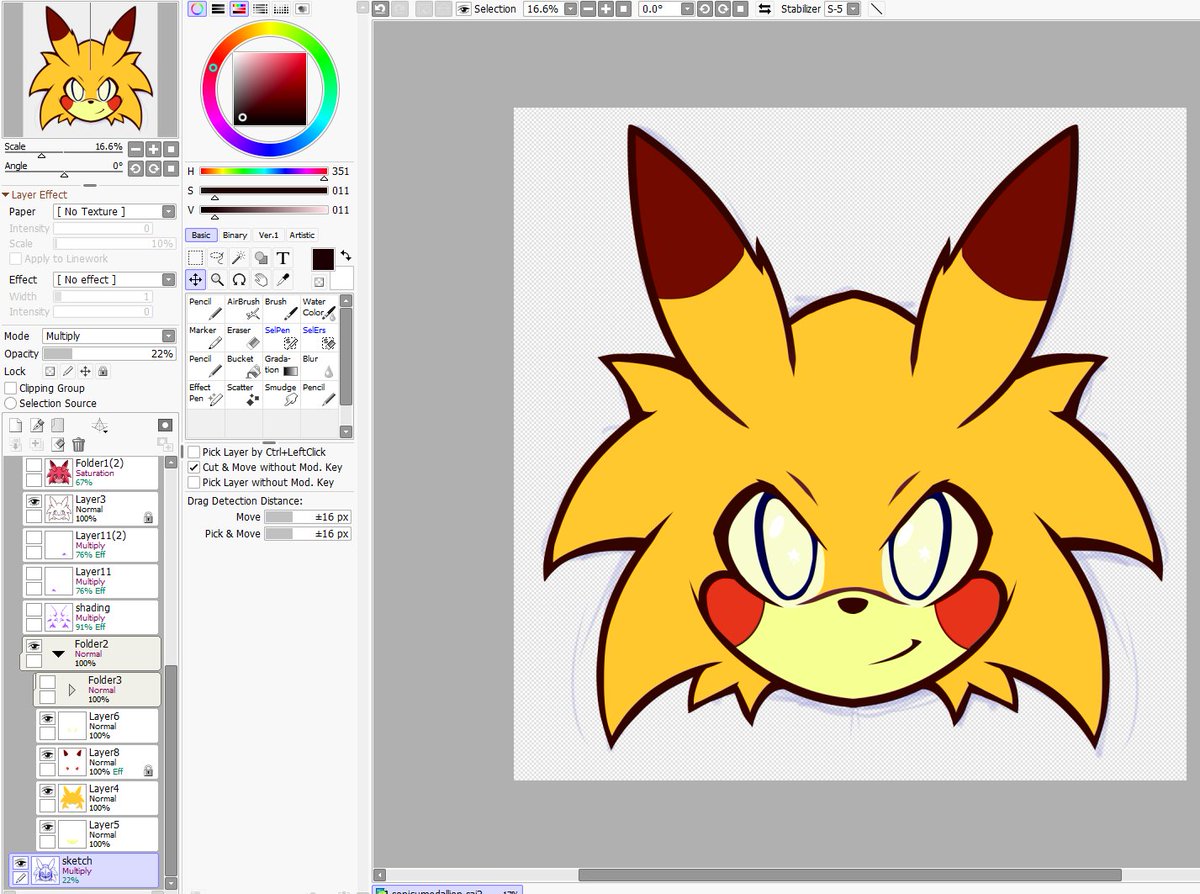Choose the Water Color tool
Viewport: 1200px width, 894px height.
(319, 307)
